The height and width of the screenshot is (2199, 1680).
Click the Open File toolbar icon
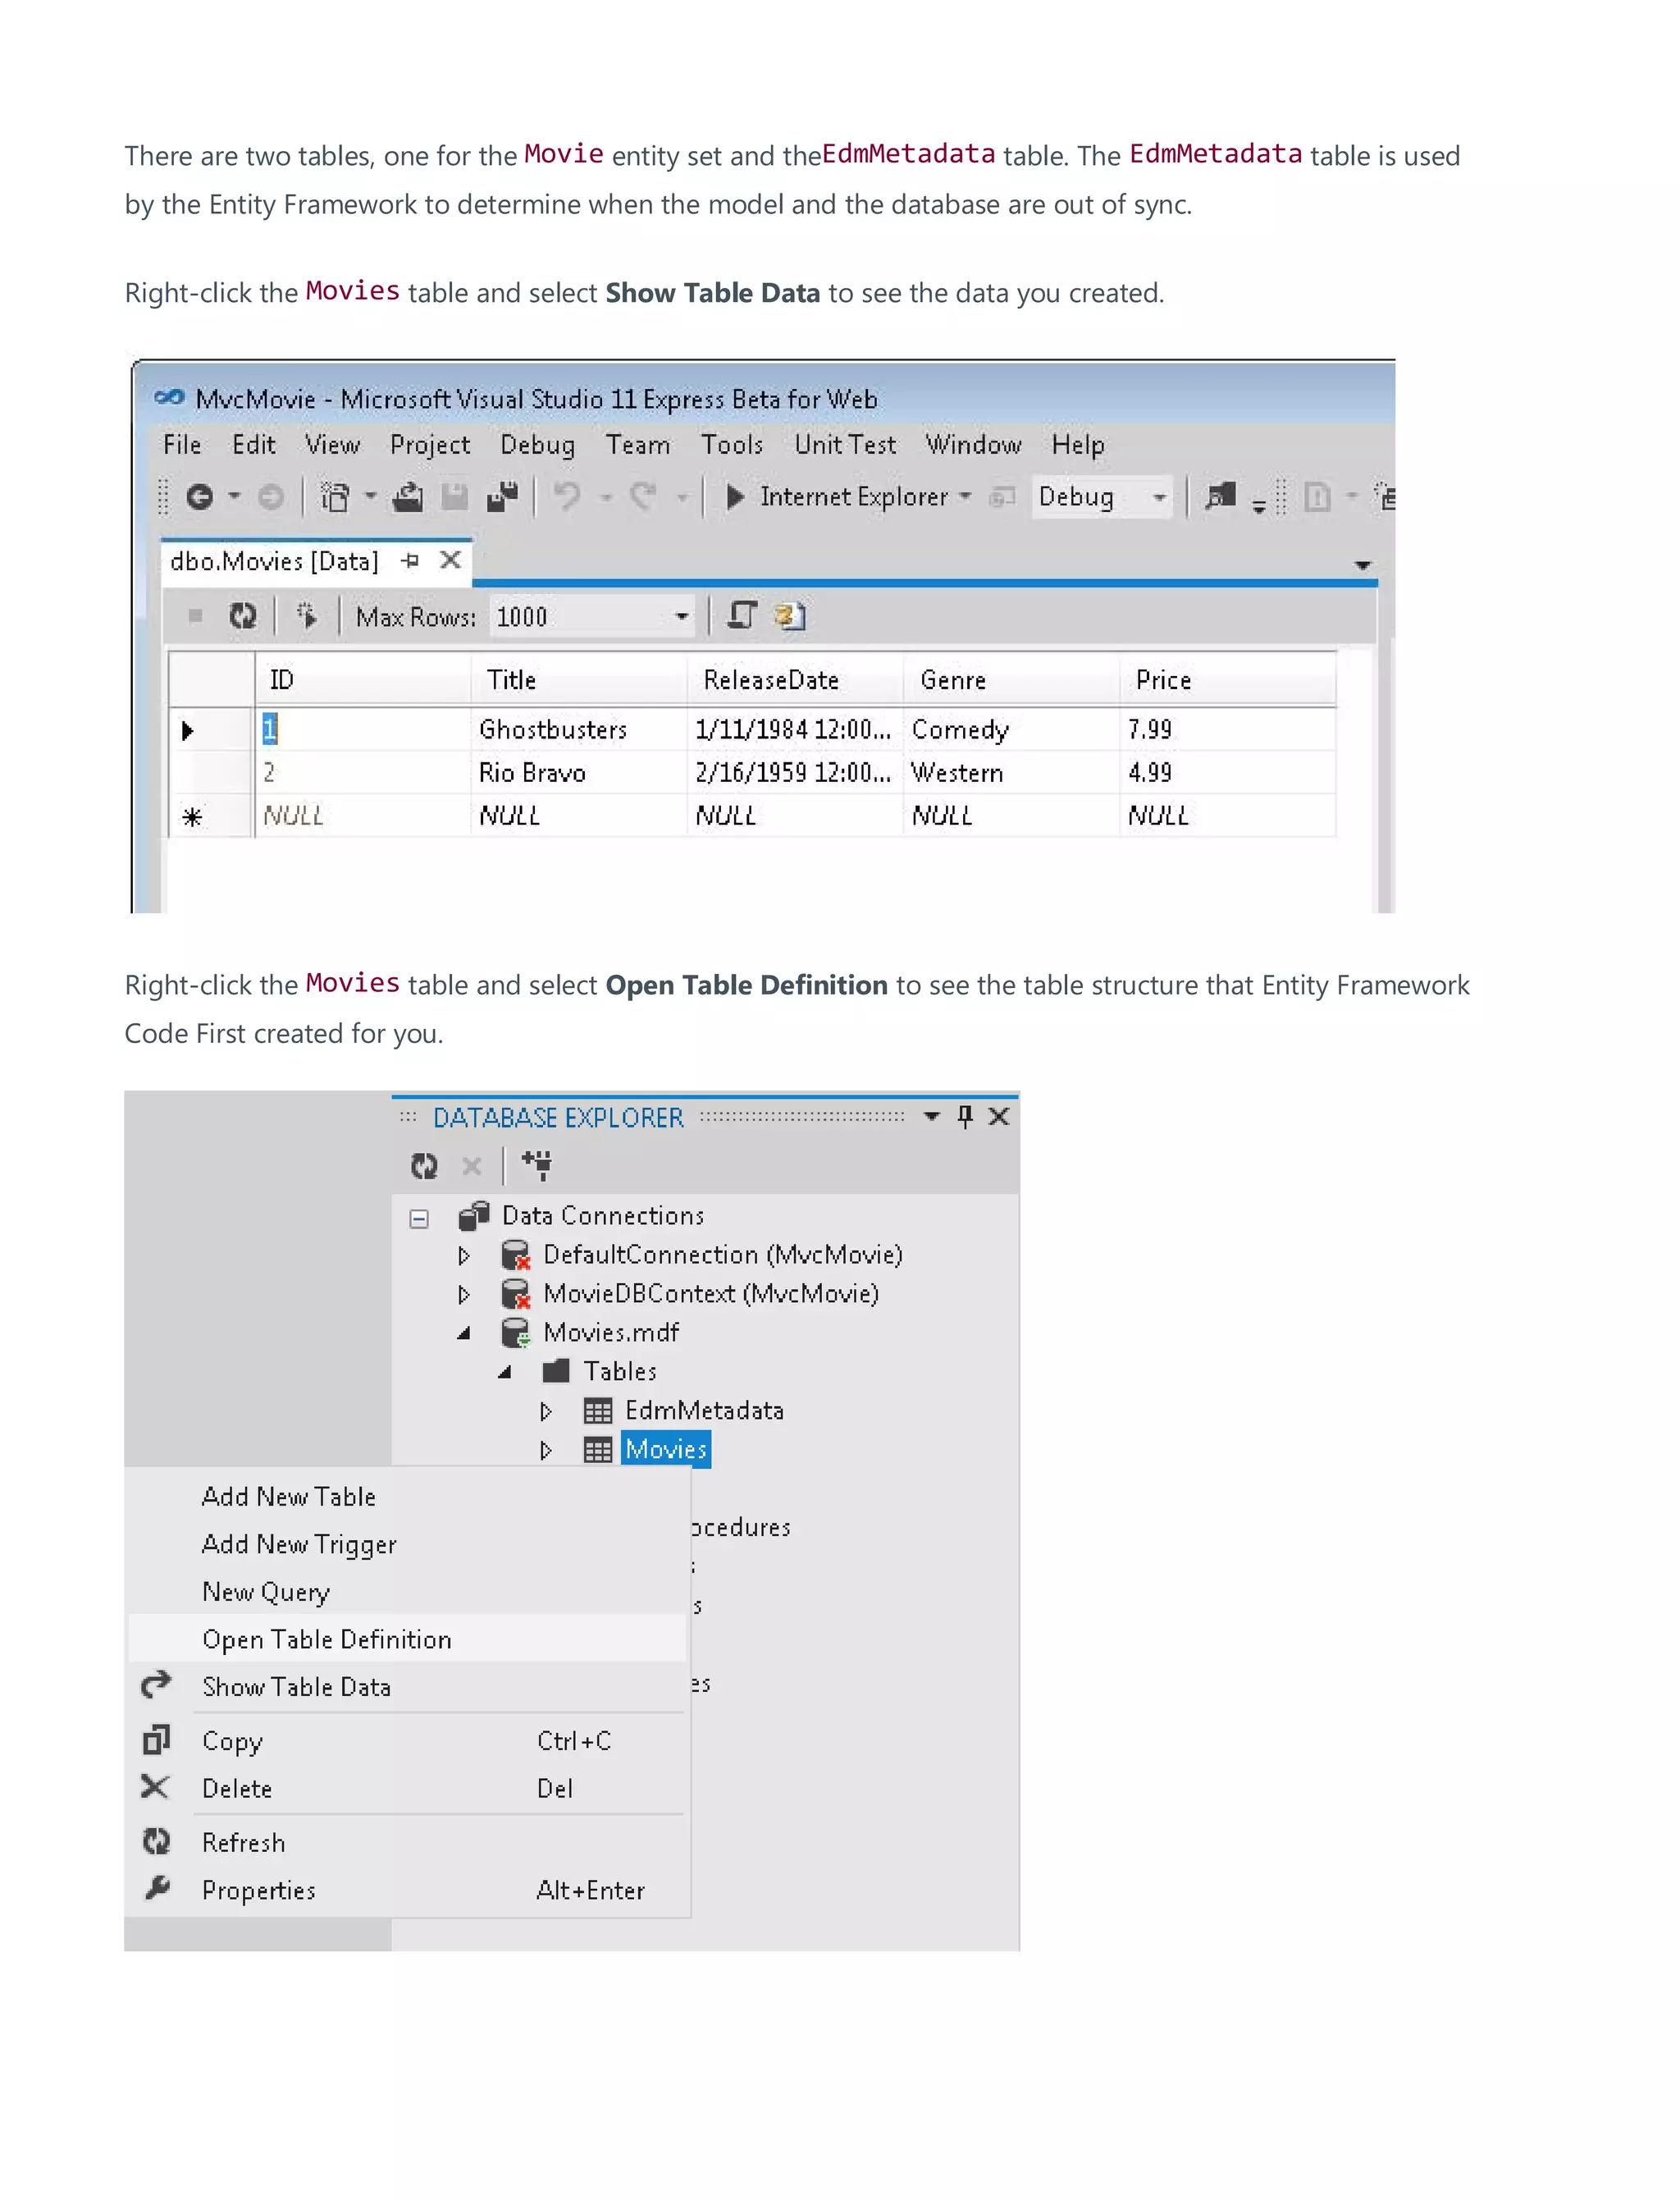408,497
